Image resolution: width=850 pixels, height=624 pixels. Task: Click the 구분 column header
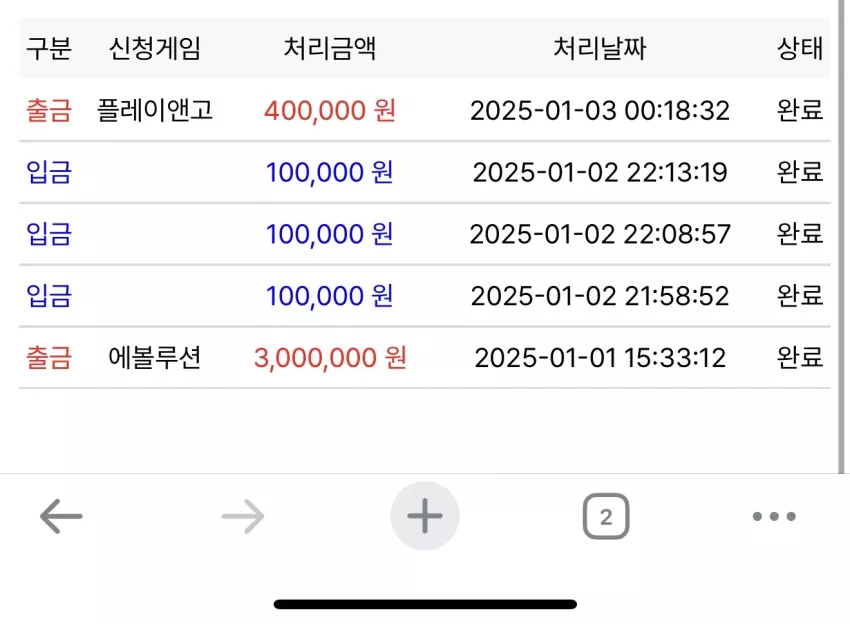pos(49,48)
